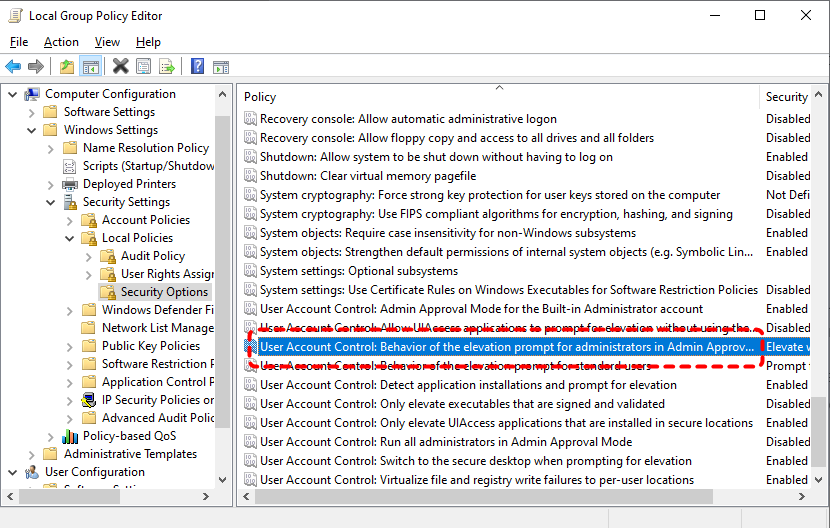Collapse the Local Policies tree node
Viewport: 830px width, 528px height.
point(69,238)
